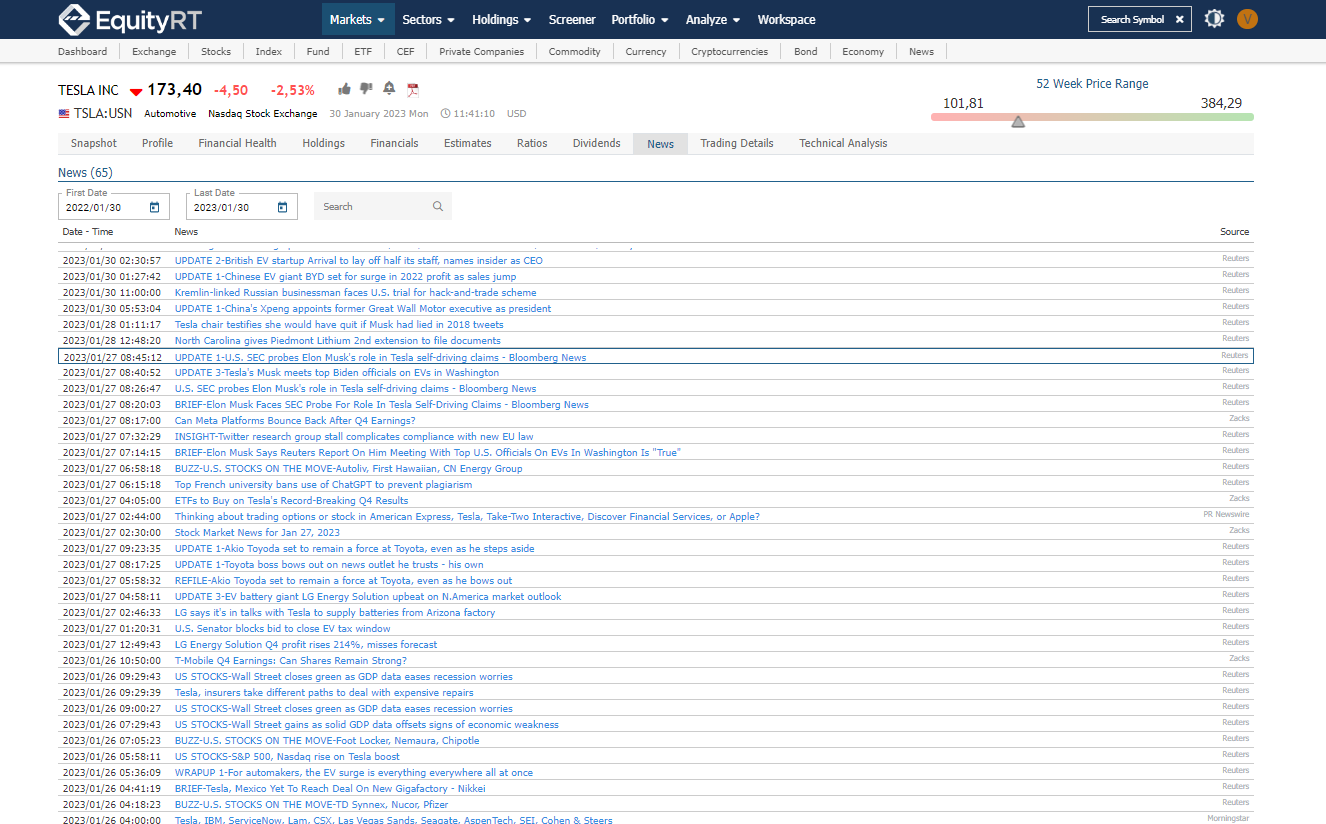Viewport: 1326px width, 824px height.
Task: Open the ChatGPT French university ban headline
Action: tap(323, 485)
